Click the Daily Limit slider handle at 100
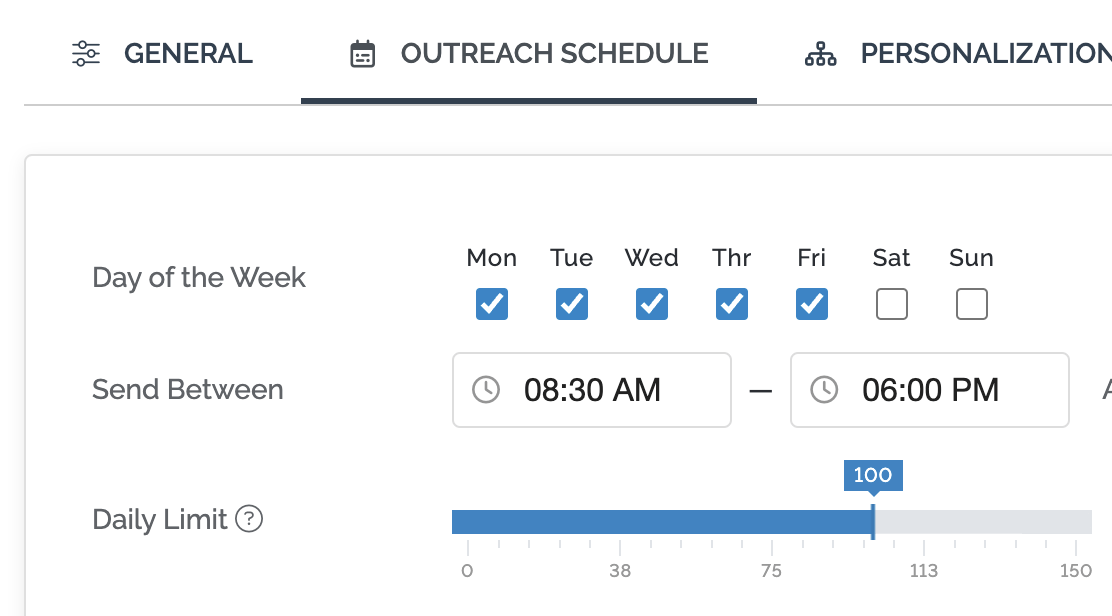Image resolution: width=1112 pixels, height=616 pixels. tap(873, 520)
